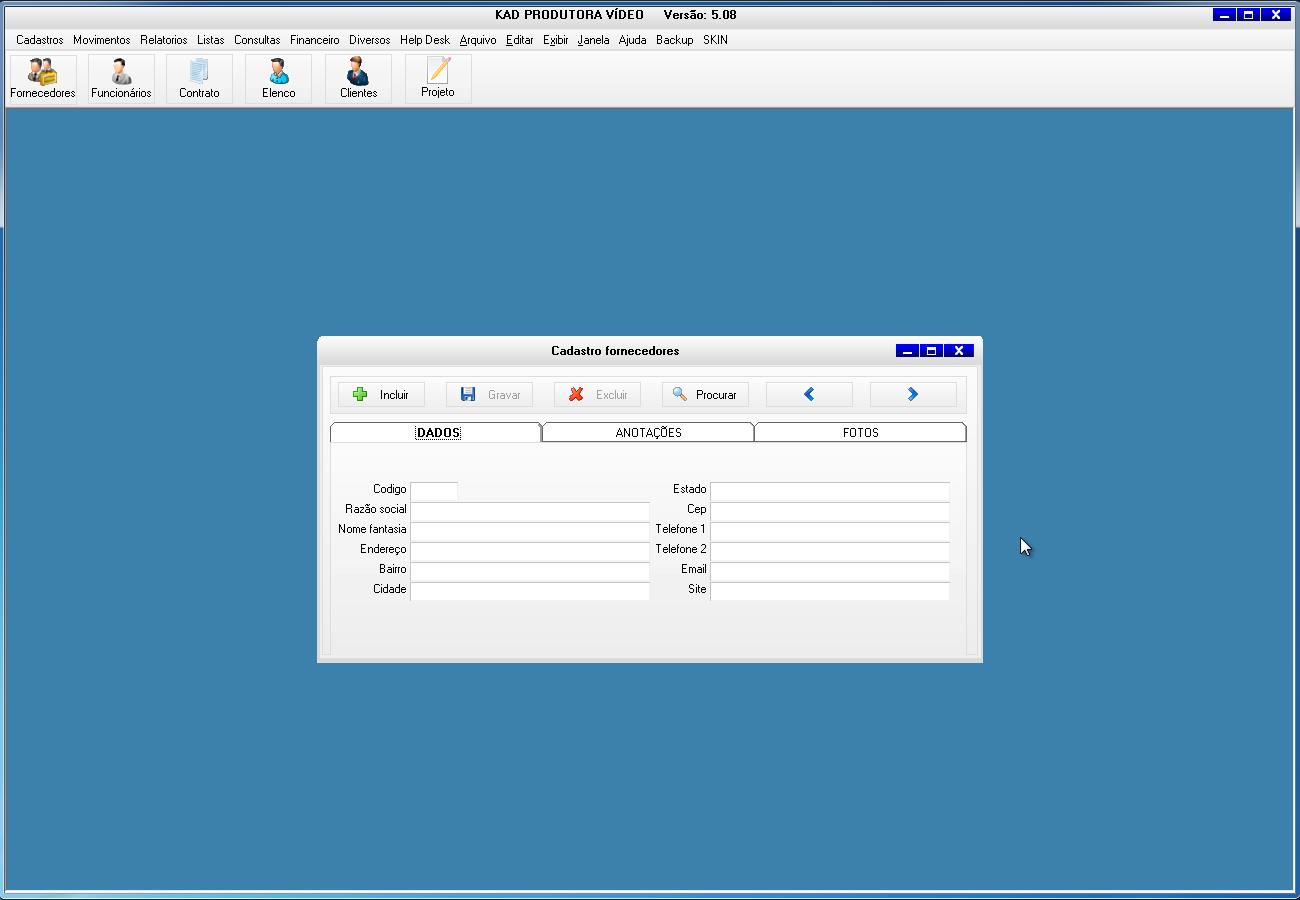This screenshot has width=1300, height=900.
Task: Open the Help Desk menu
Action: click(x=425, y=40)
